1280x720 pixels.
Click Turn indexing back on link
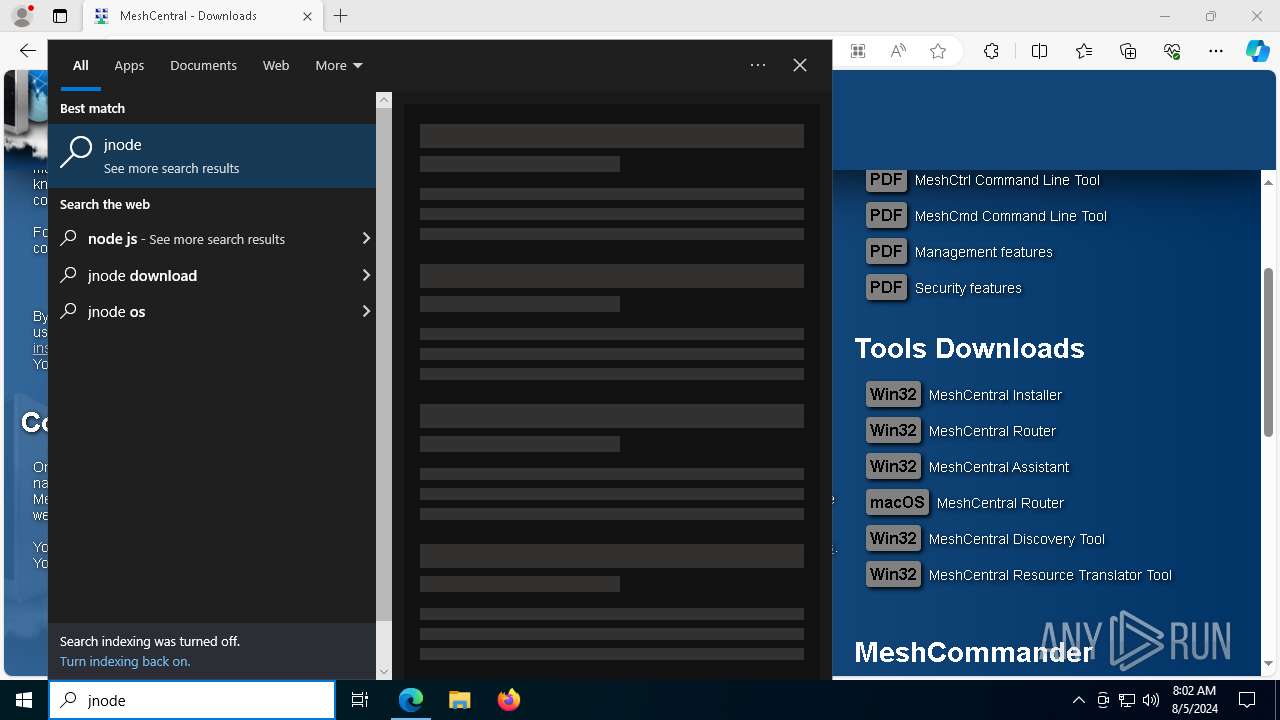[x=125, y=661]
